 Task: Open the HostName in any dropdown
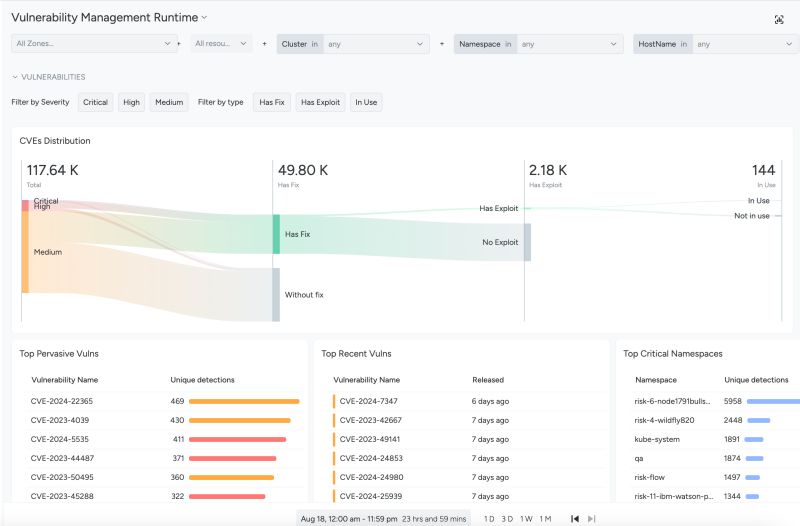(716, 44)
